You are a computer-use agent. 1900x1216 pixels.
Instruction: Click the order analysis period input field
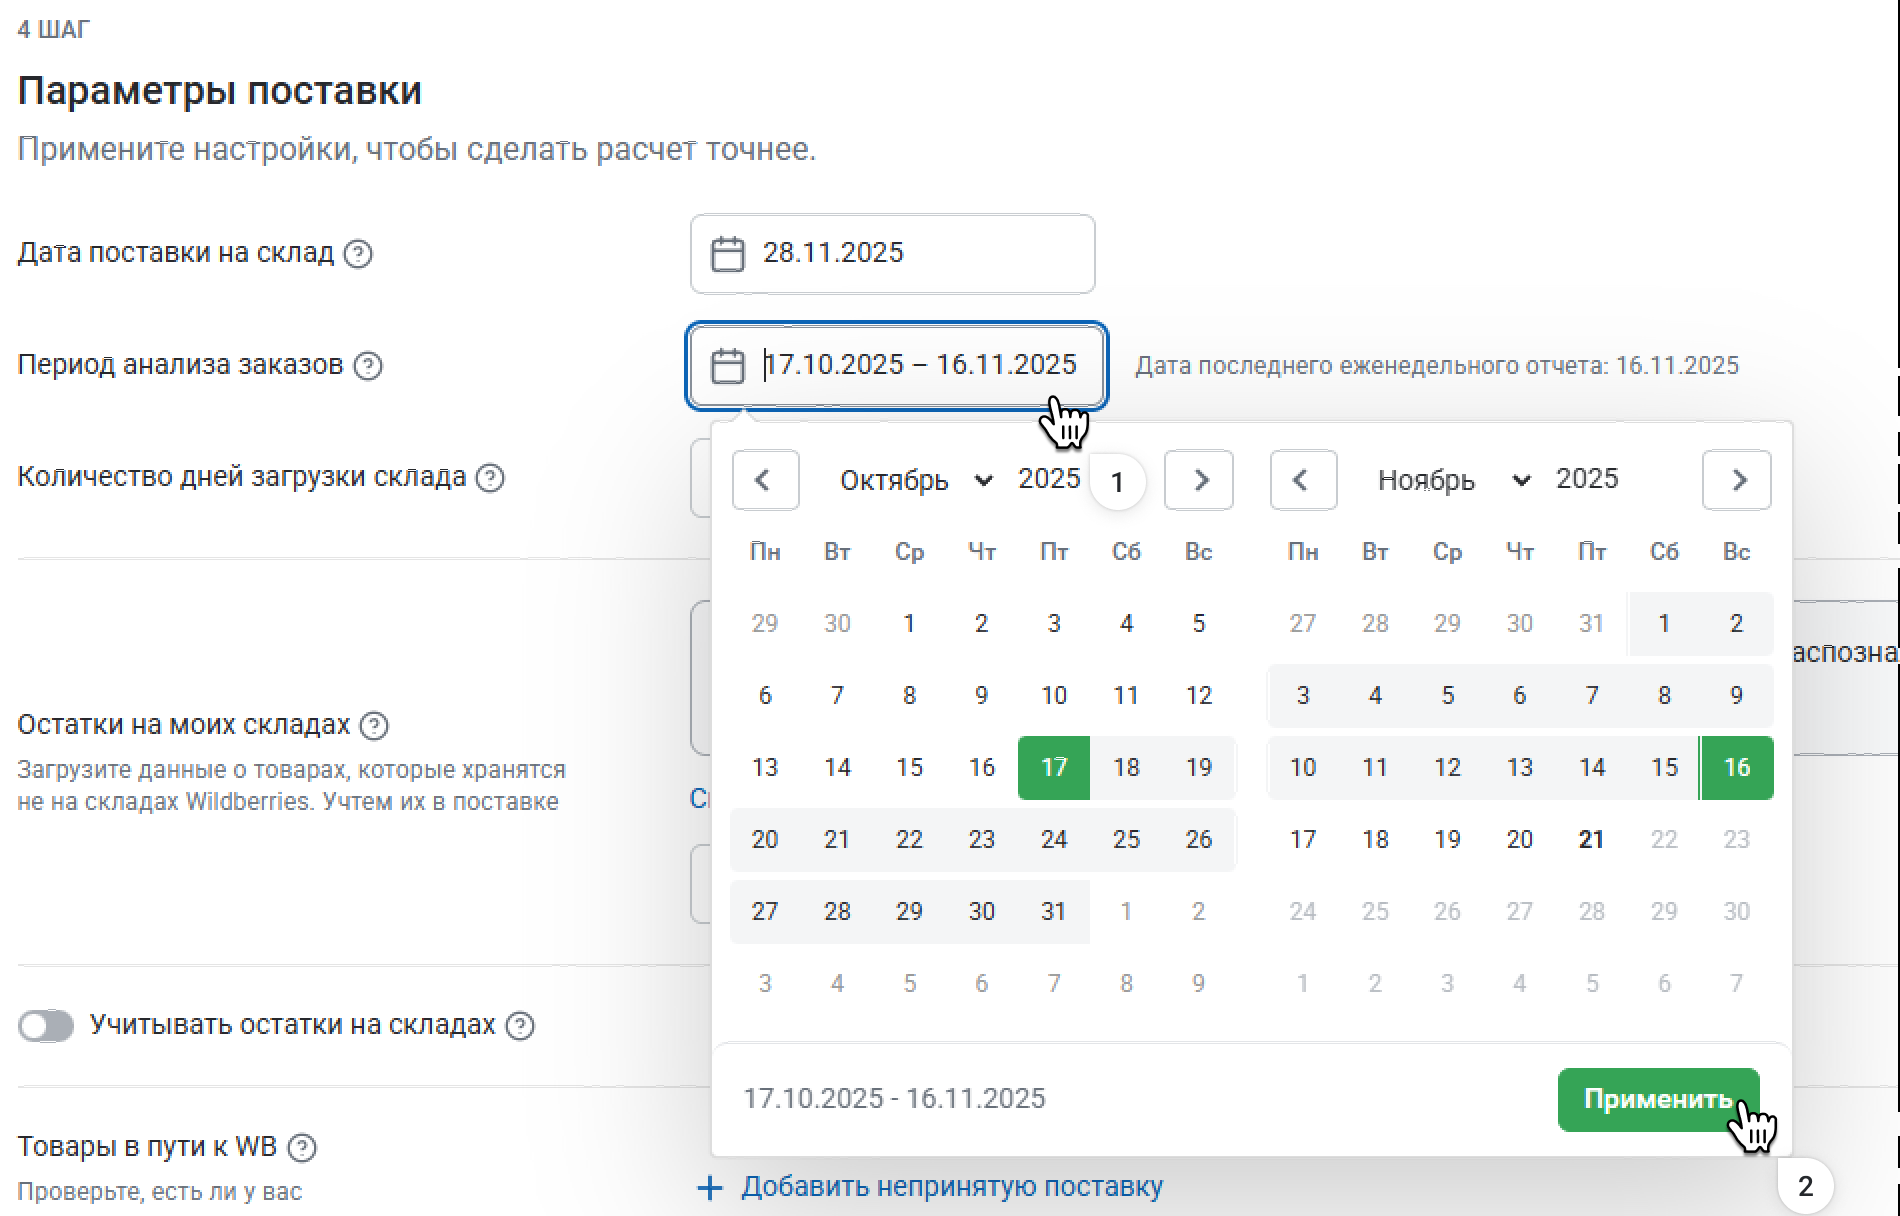(x=918, y=365)
